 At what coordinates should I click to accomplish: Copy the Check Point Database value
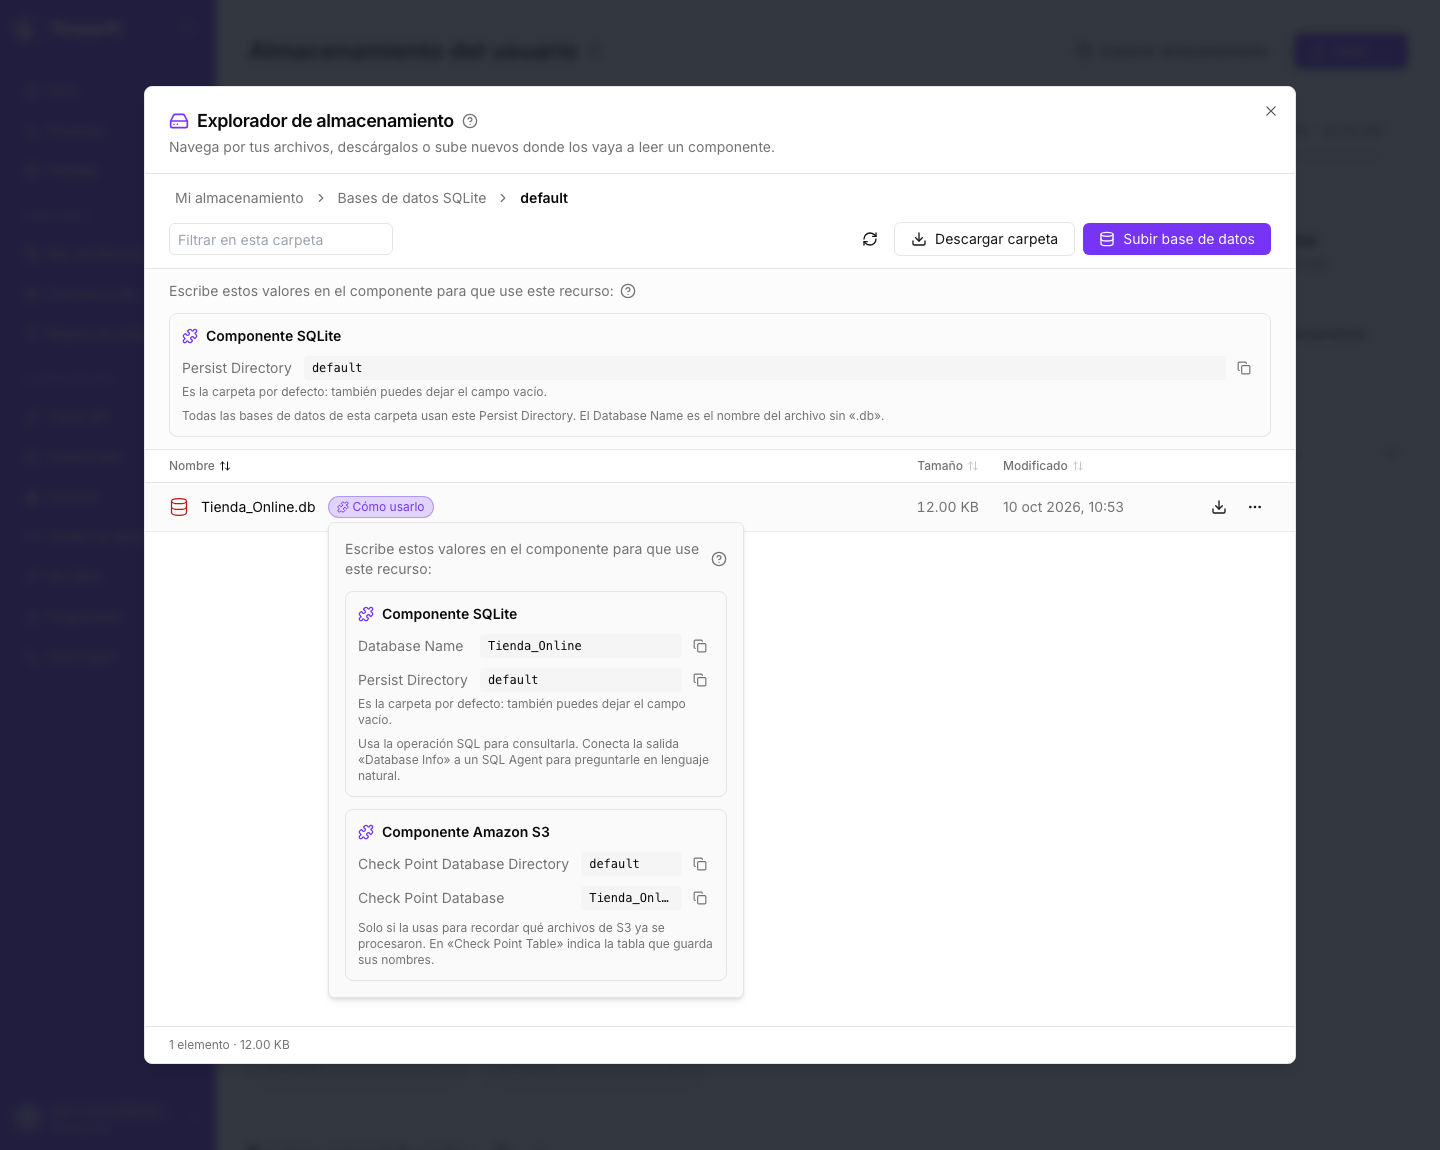(x=700, y=898)
